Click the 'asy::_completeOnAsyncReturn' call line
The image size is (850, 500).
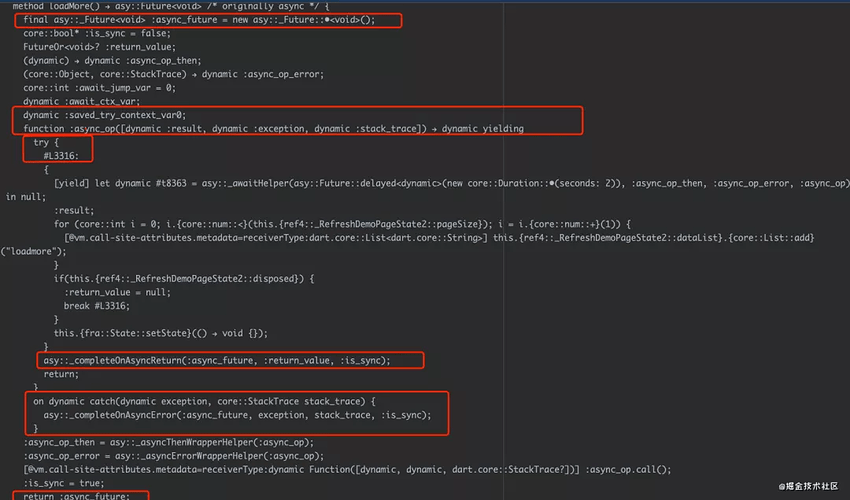click(217, 361)
